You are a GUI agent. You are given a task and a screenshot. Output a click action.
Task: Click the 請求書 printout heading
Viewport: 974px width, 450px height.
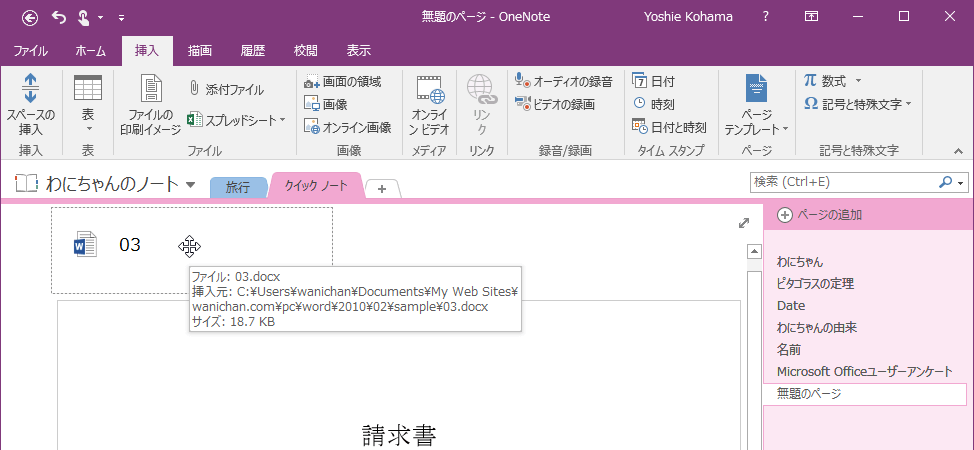pos(398,436)
